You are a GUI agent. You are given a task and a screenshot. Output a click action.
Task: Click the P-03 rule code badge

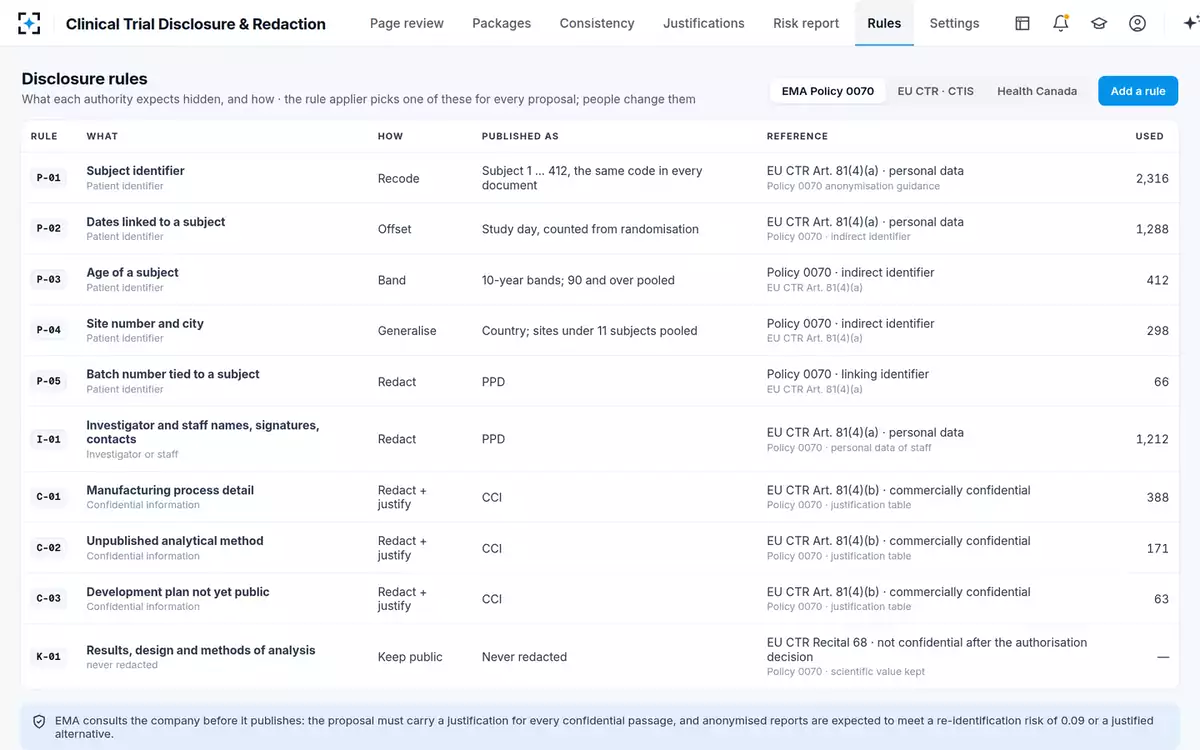tap(49, 280)
